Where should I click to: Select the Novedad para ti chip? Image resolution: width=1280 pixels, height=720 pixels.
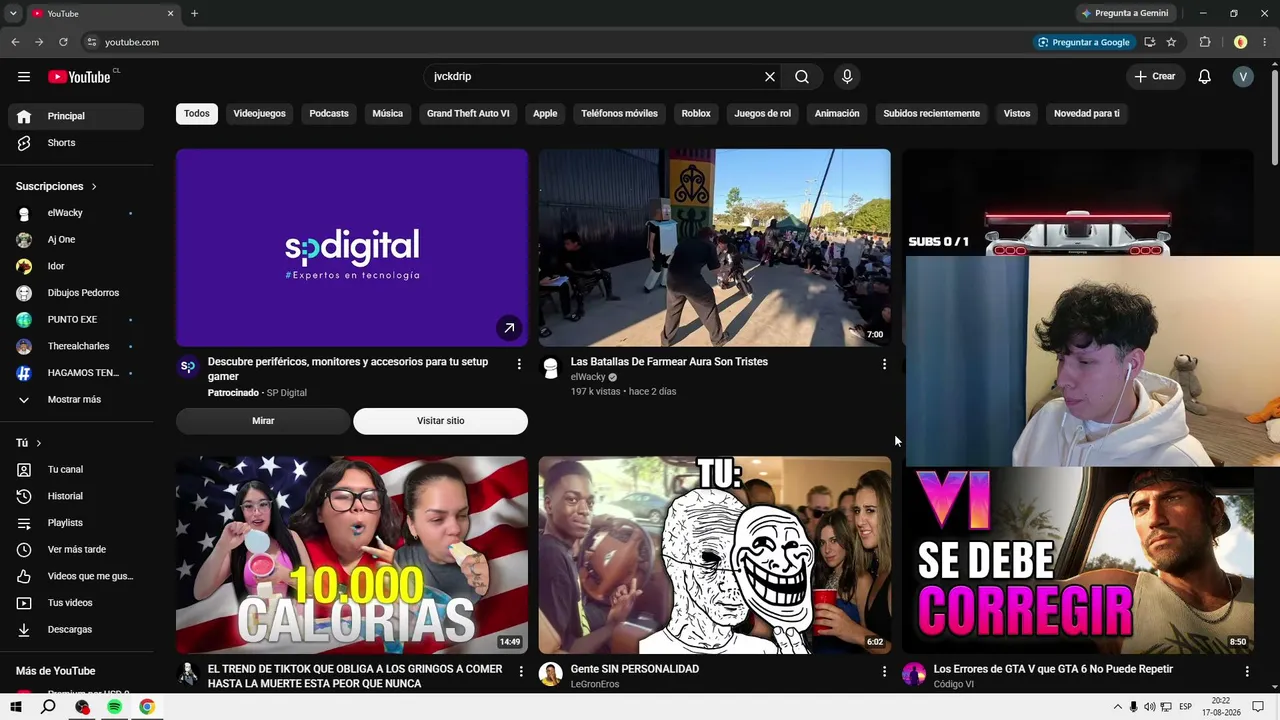(x=1087, y=114)
